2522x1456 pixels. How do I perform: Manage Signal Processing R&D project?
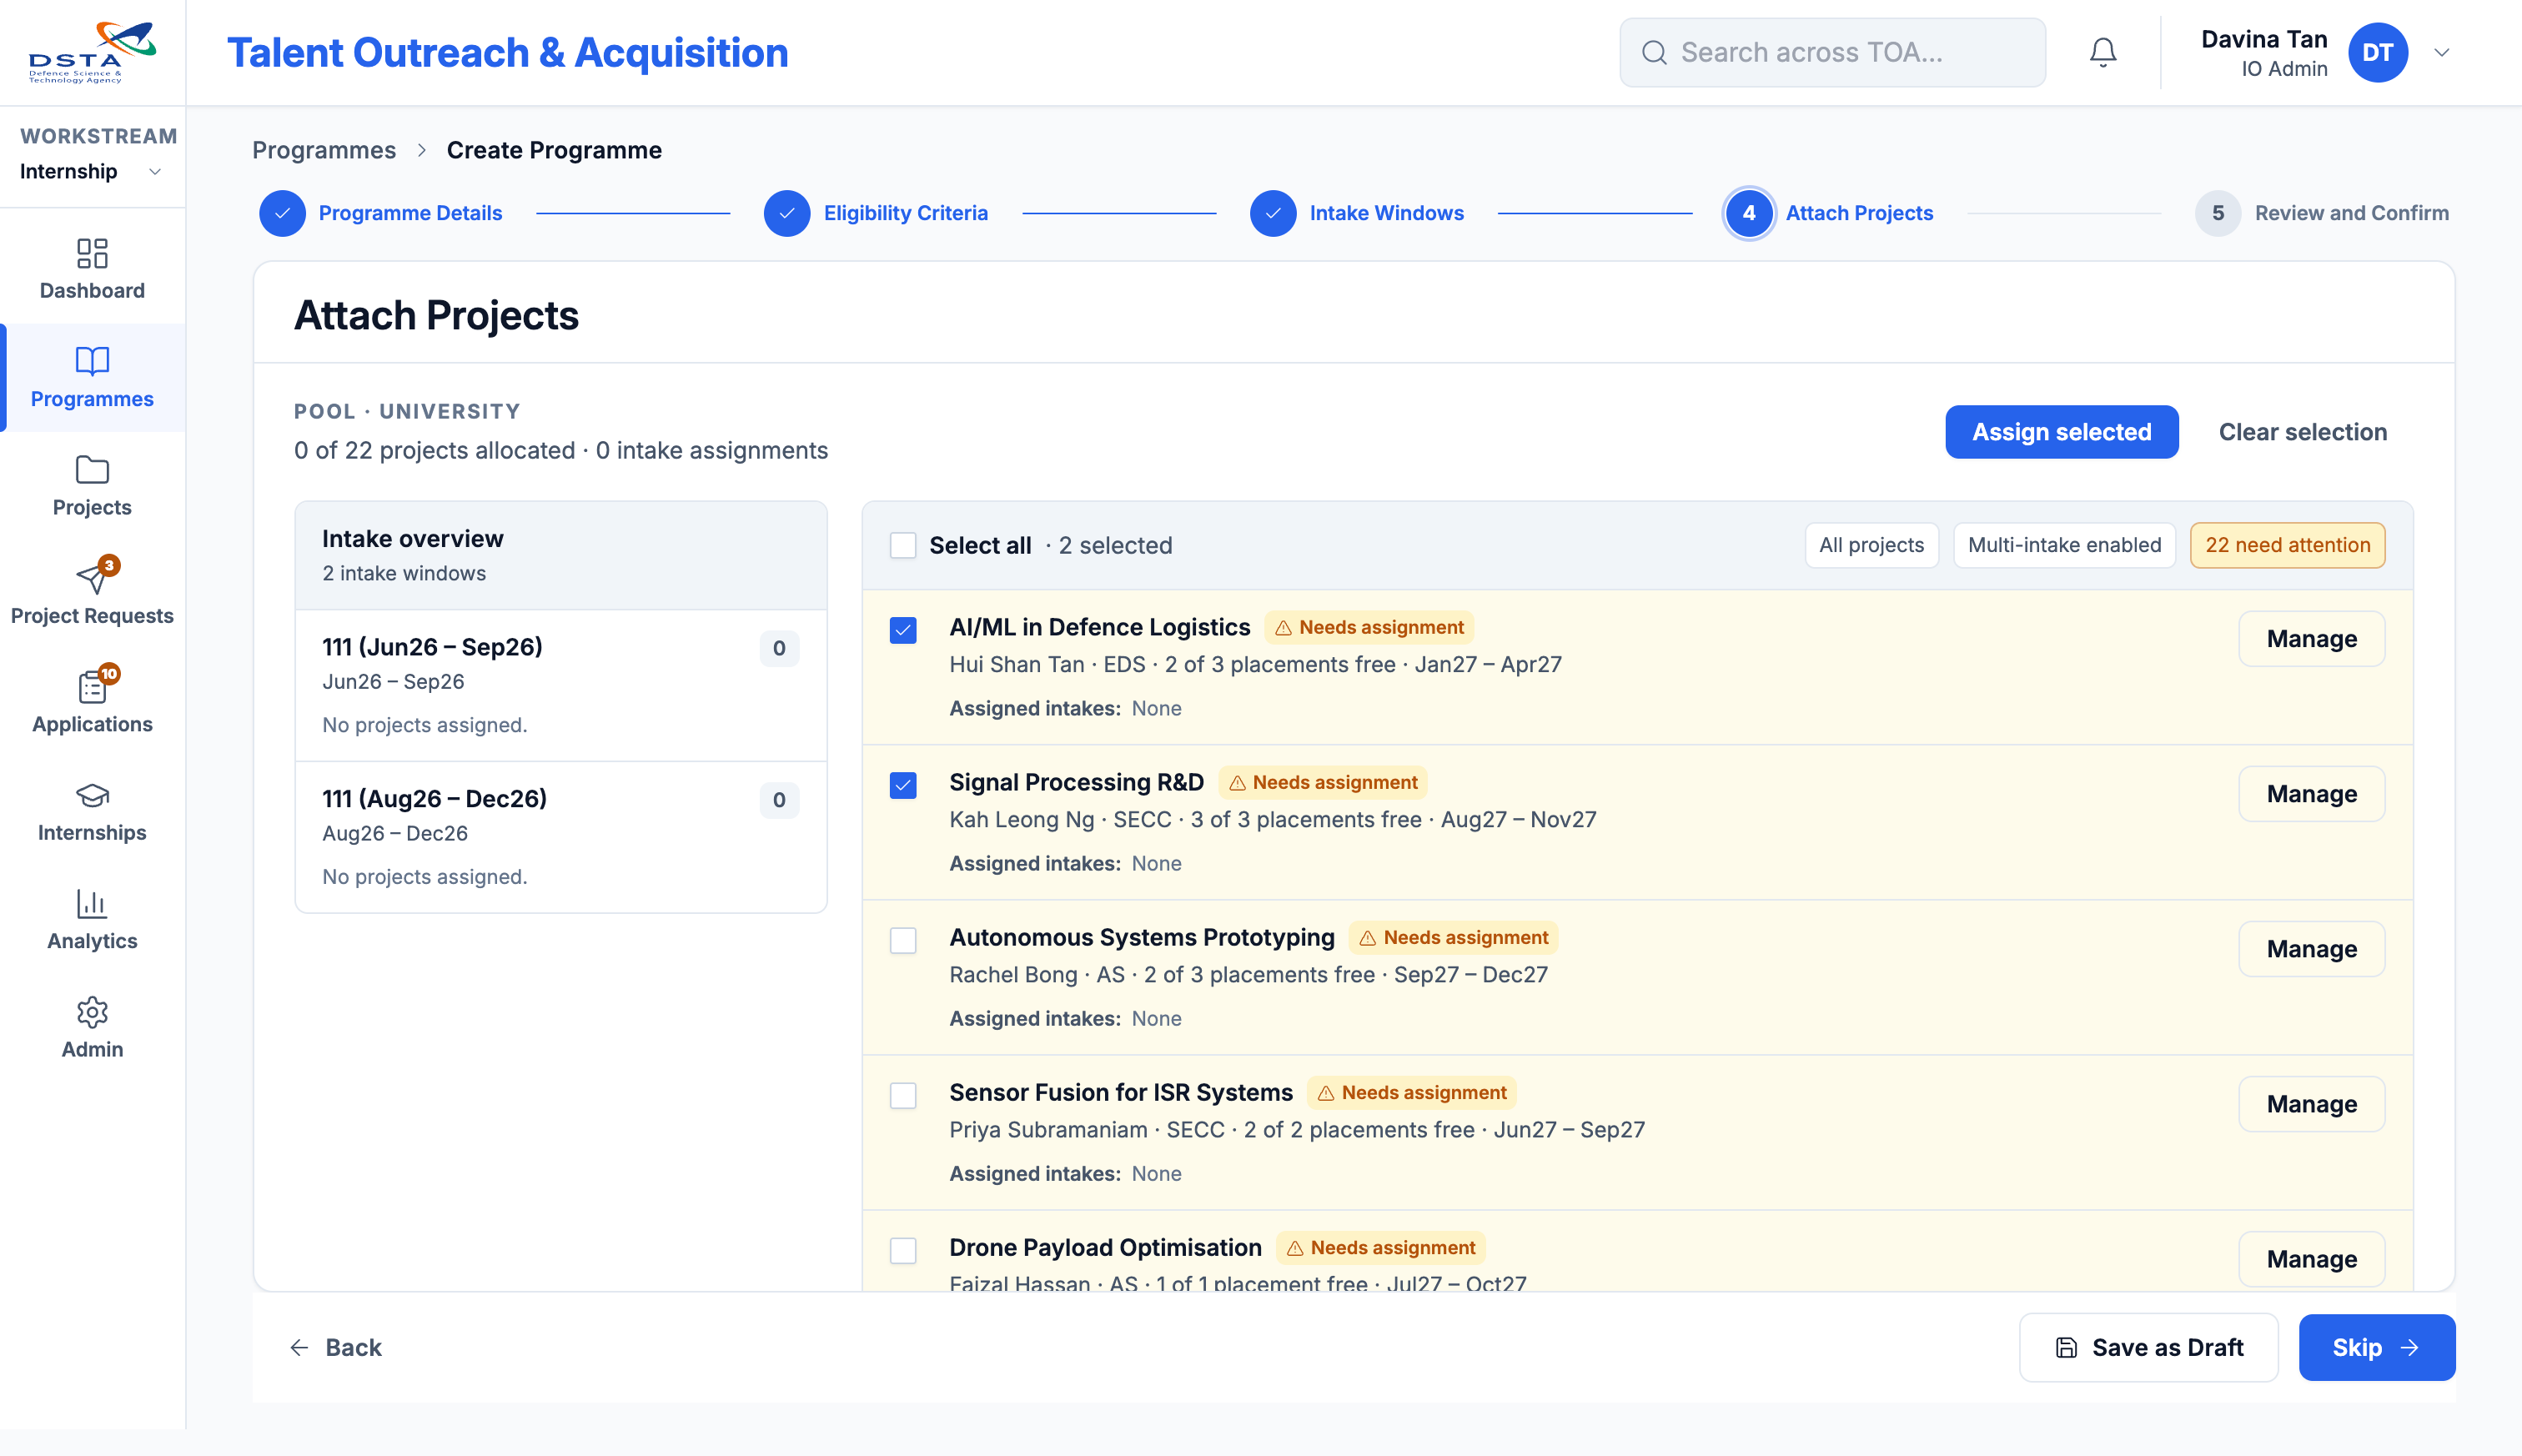coord(2311,794)
